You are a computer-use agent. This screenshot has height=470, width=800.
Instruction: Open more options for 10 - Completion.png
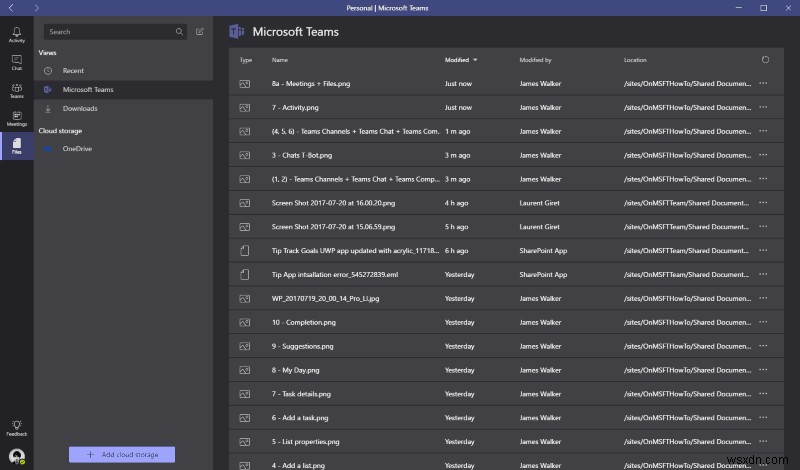click(763, 322)
